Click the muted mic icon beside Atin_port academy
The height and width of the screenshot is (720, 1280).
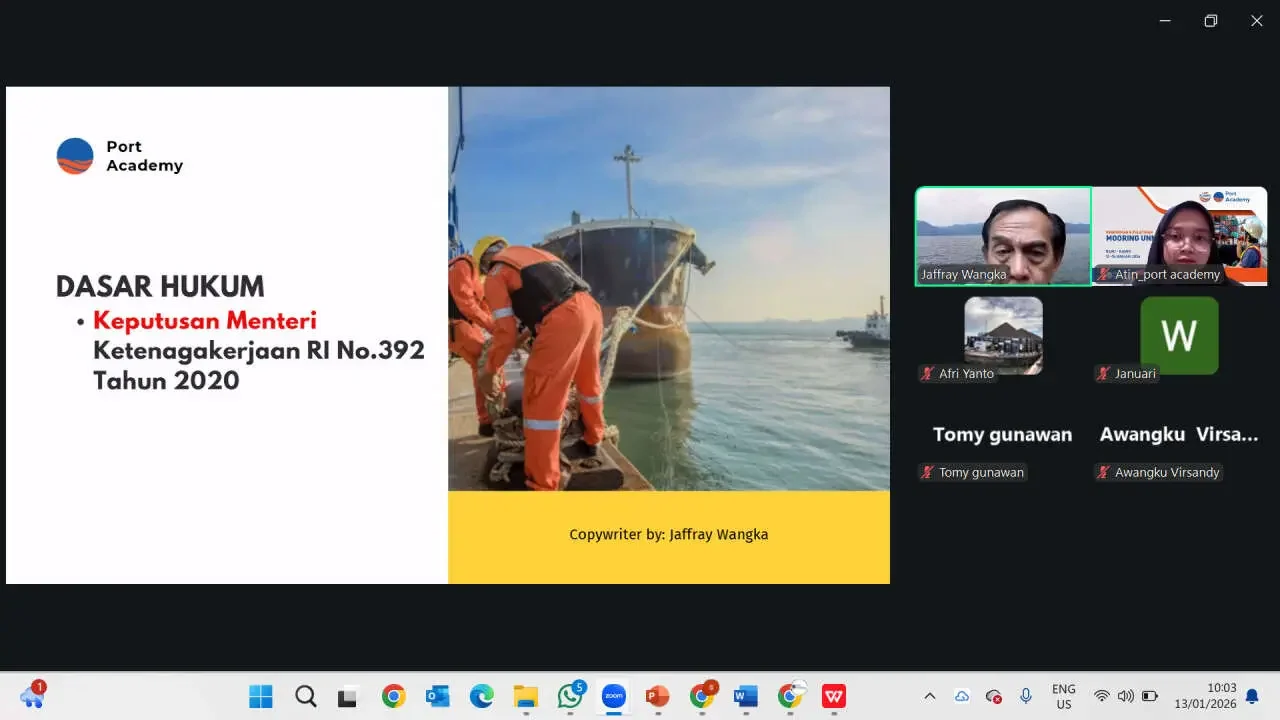pyautogui.click(x=1104, y=274)
